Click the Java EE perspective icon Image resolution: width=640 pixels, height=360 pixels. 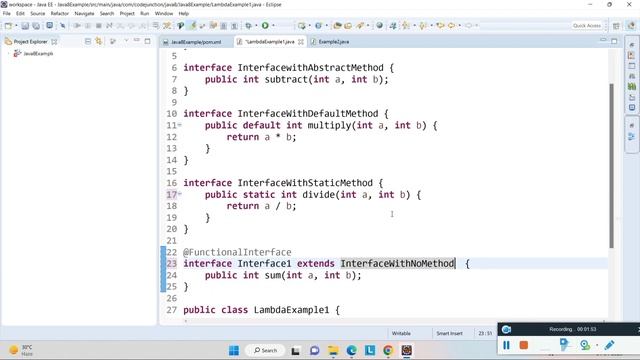click(x=631, y=26)
